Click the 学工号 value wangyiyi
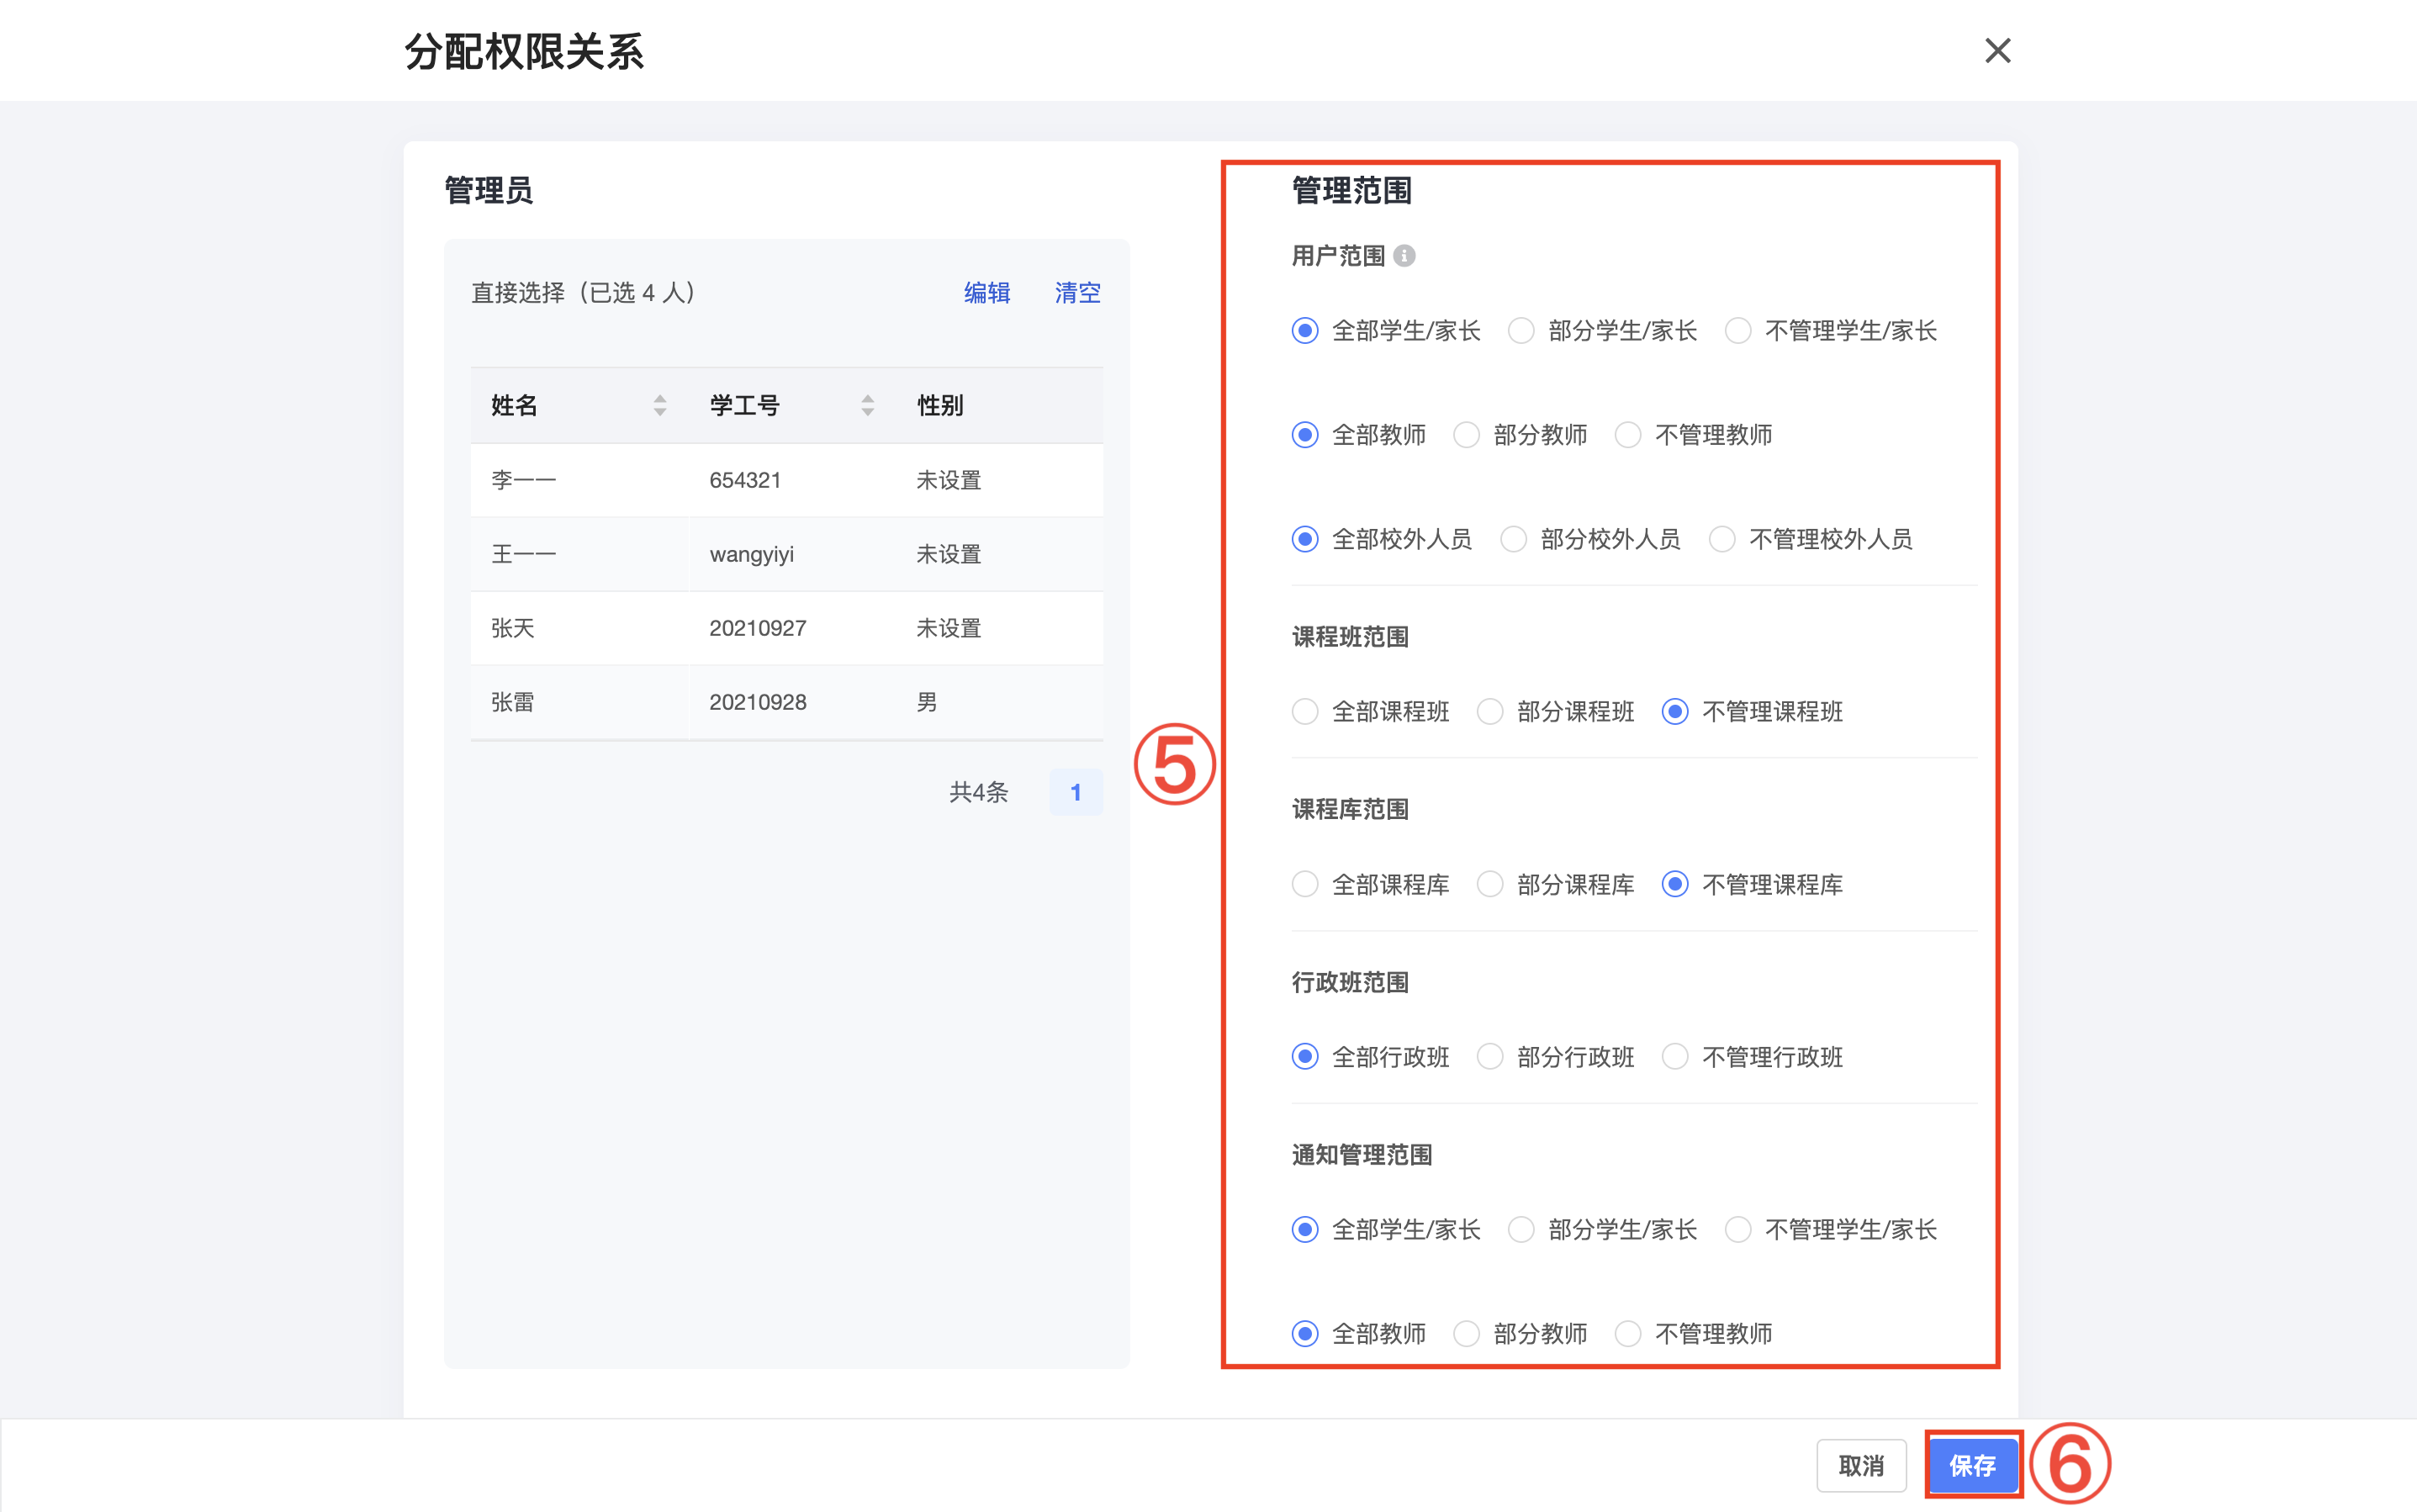 [752, 554]
